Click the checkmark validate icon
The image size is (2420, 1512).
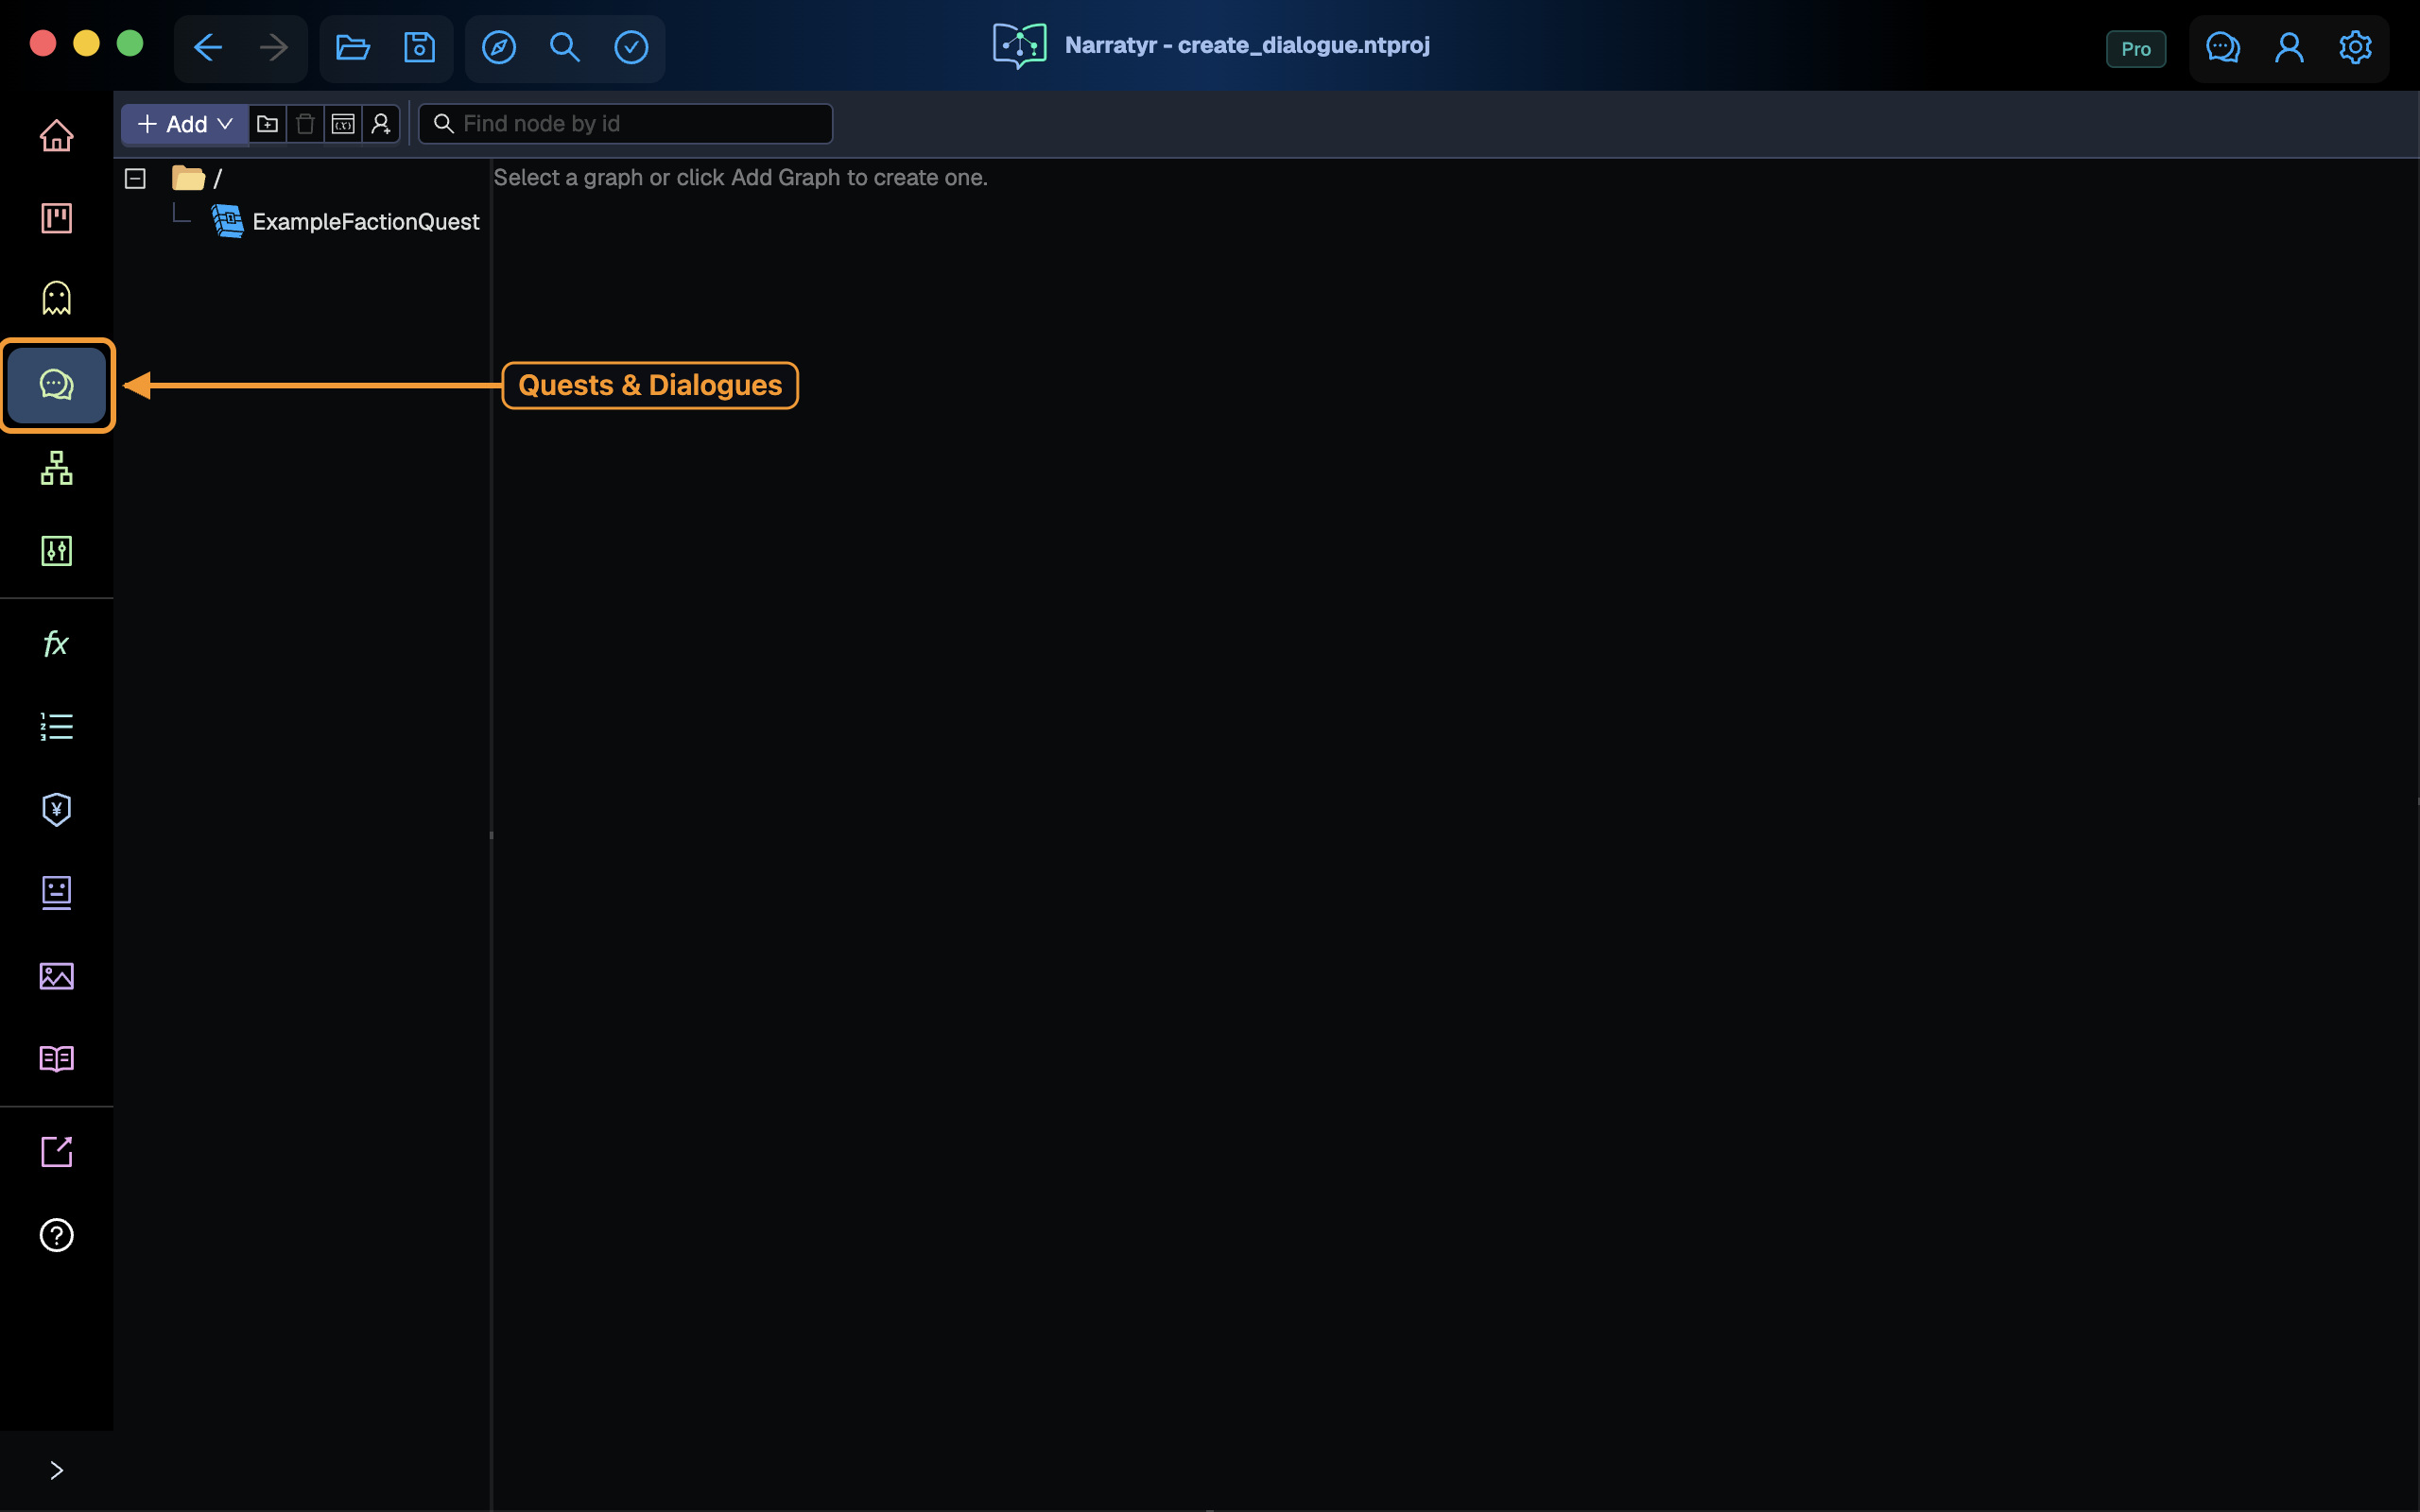pyautogui.click(x=631, y=47)
